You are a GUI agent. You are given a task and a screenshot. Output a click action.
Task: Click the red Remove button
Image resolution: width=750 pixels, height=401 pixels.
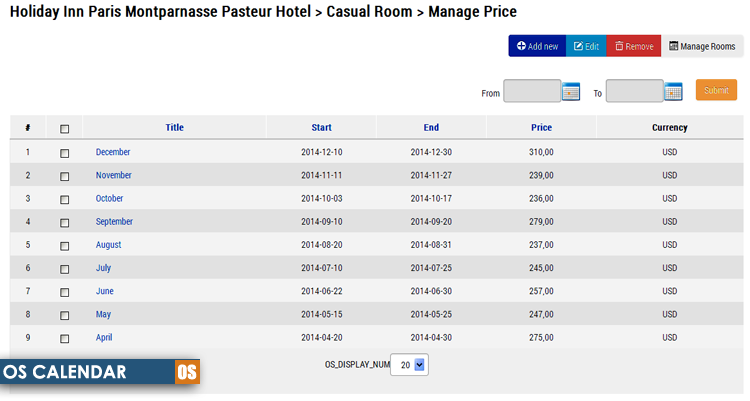tap(634, 46)
